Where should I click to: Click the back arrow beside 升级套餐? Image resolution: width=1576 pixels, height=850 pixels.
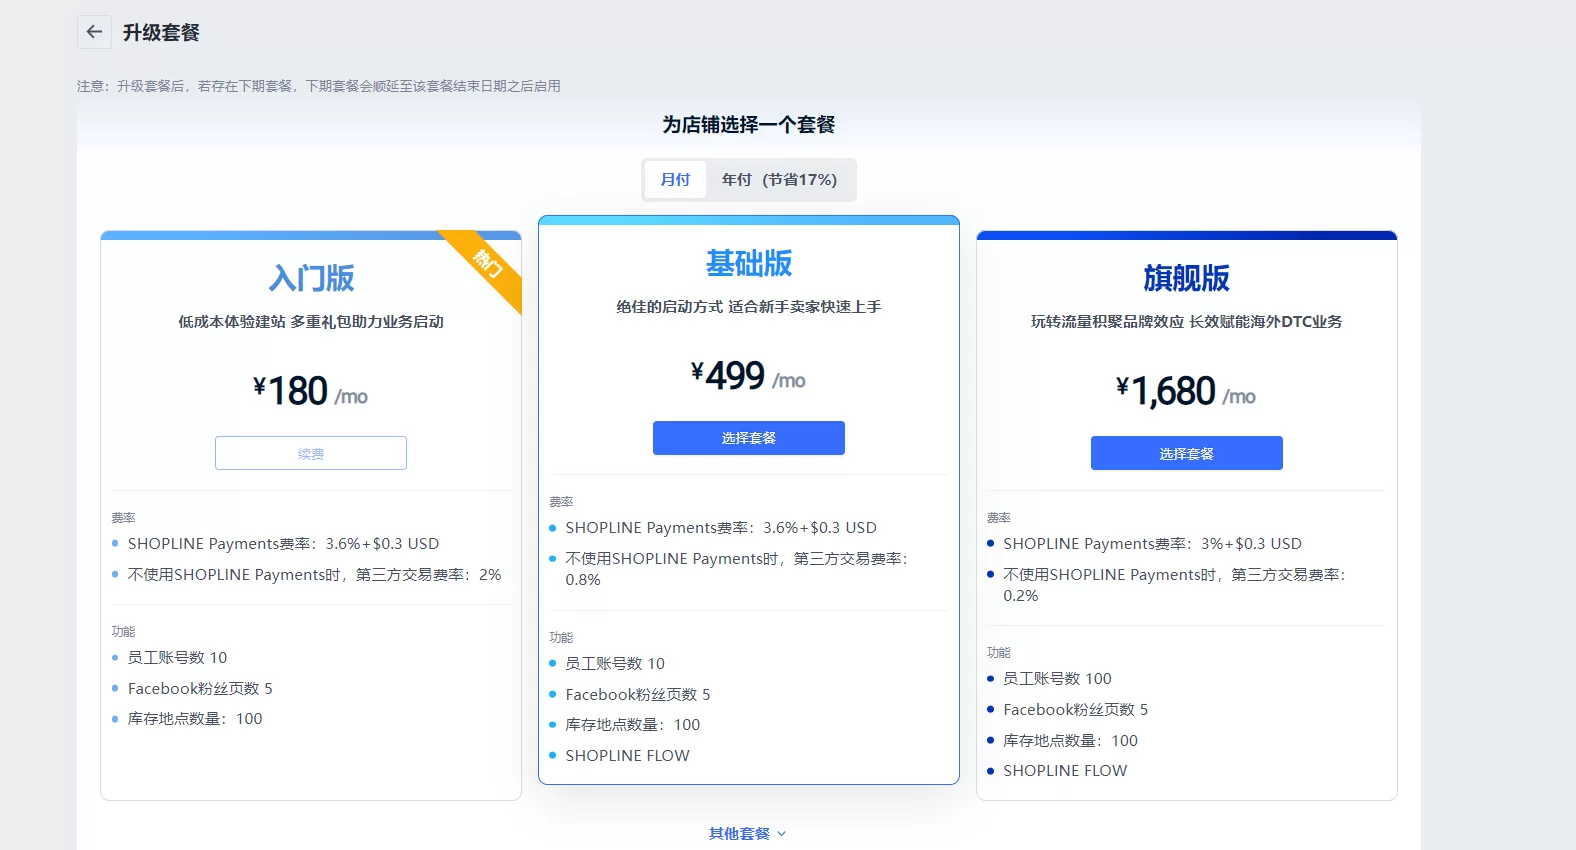94,32
